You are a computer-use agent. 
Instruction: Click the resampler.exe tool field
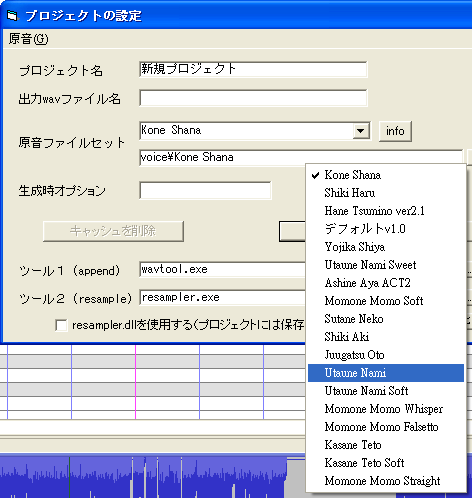[223, 297]
